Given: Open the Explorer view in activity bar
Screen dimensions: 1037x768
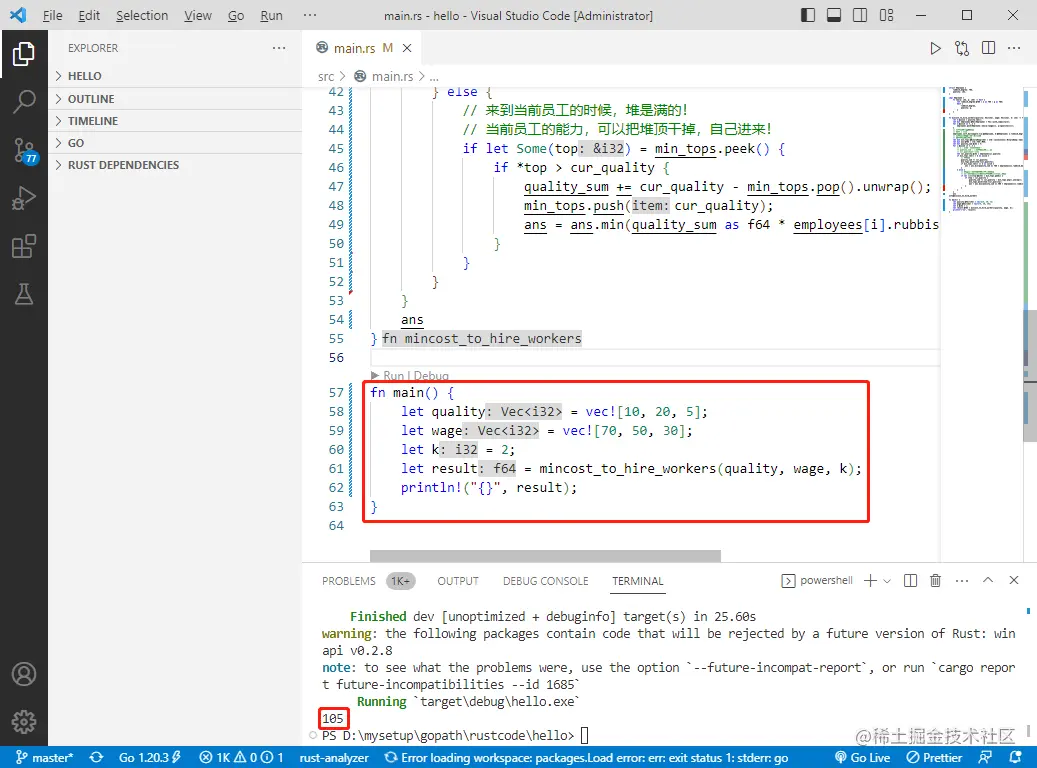Looking at the screenshot, I should coord(24,54).
